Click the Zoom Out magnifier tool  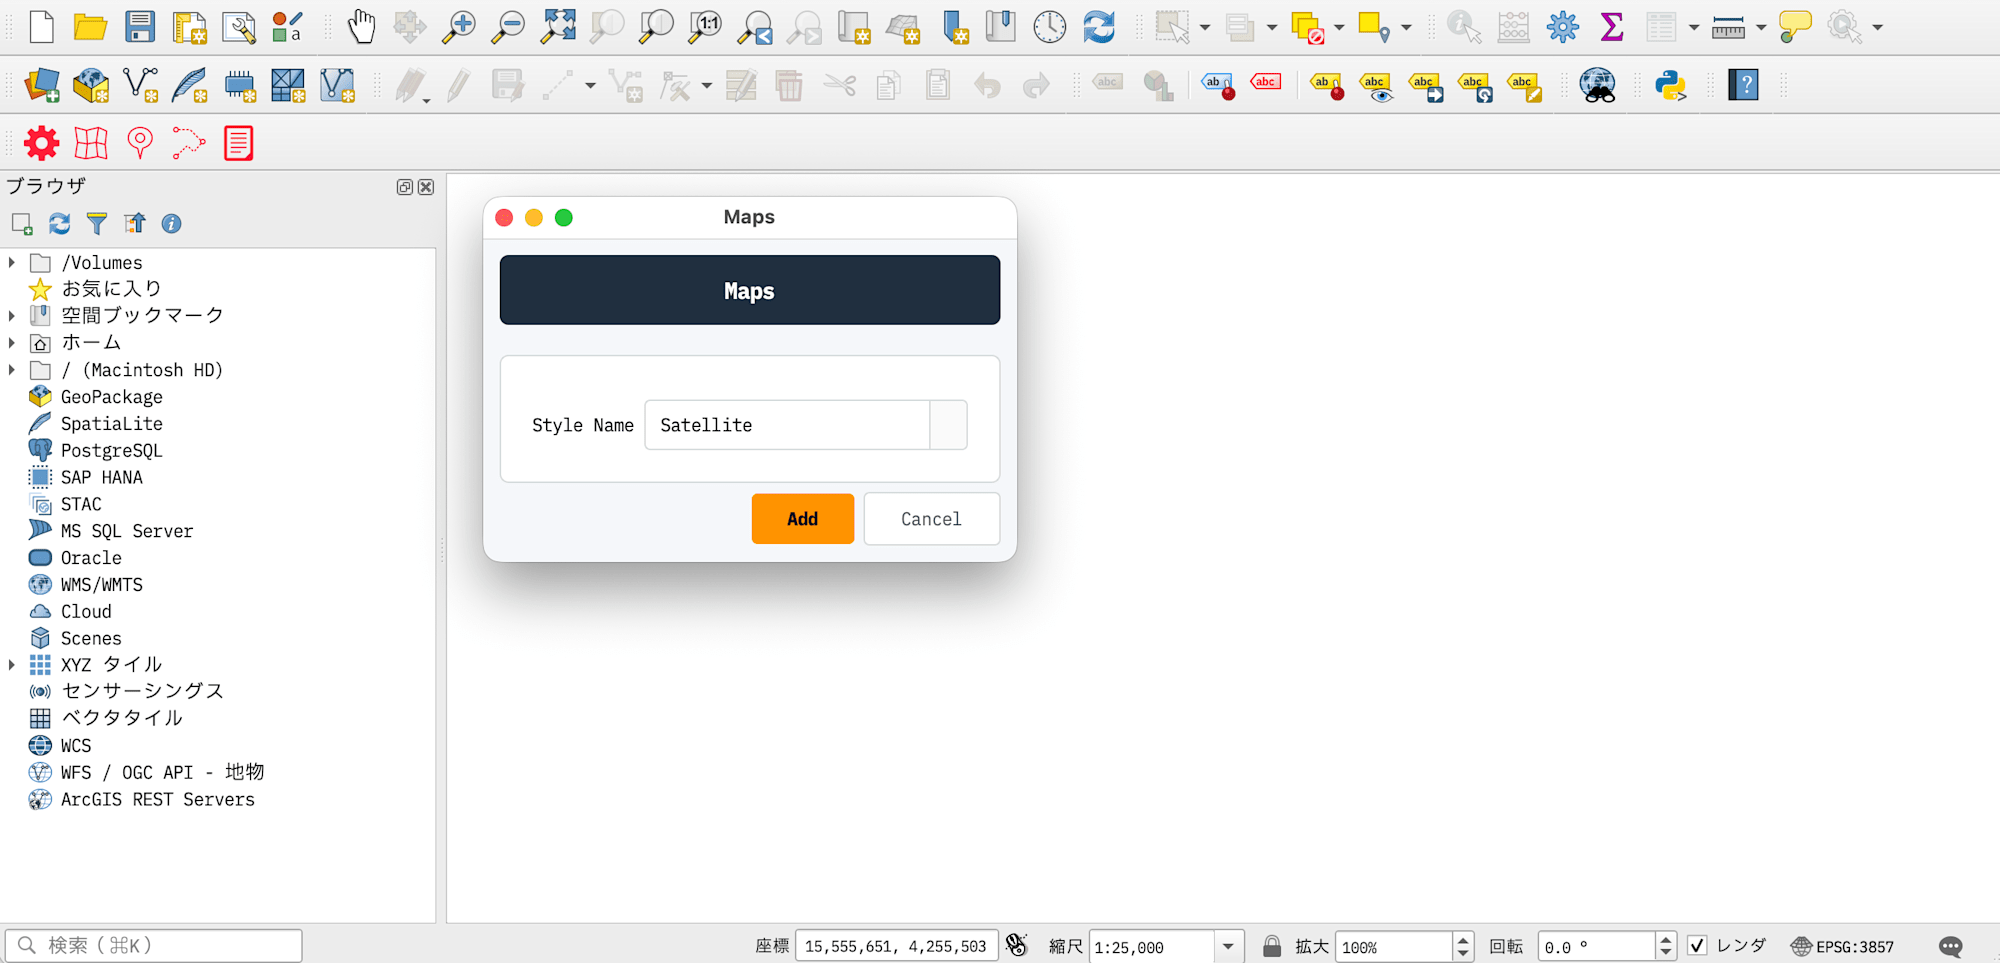coord(508,27)
